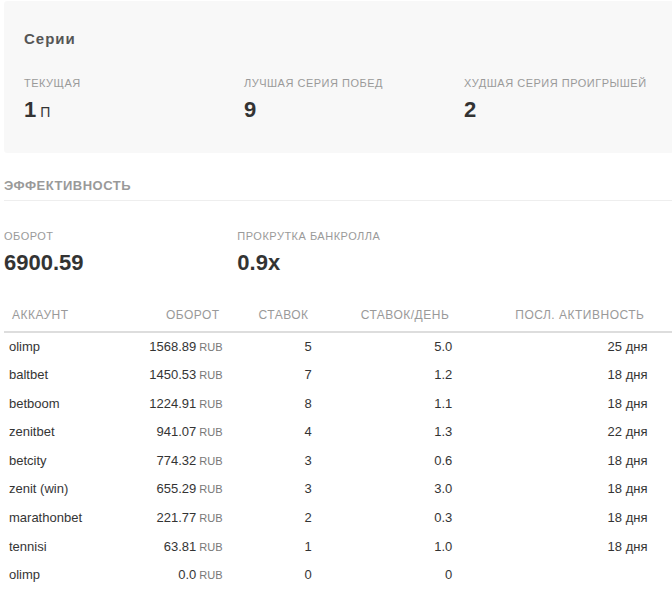Click the bankroll turnover value 0.9x
The width and height of the screenshot is (672, 596).
pos(258,263)
